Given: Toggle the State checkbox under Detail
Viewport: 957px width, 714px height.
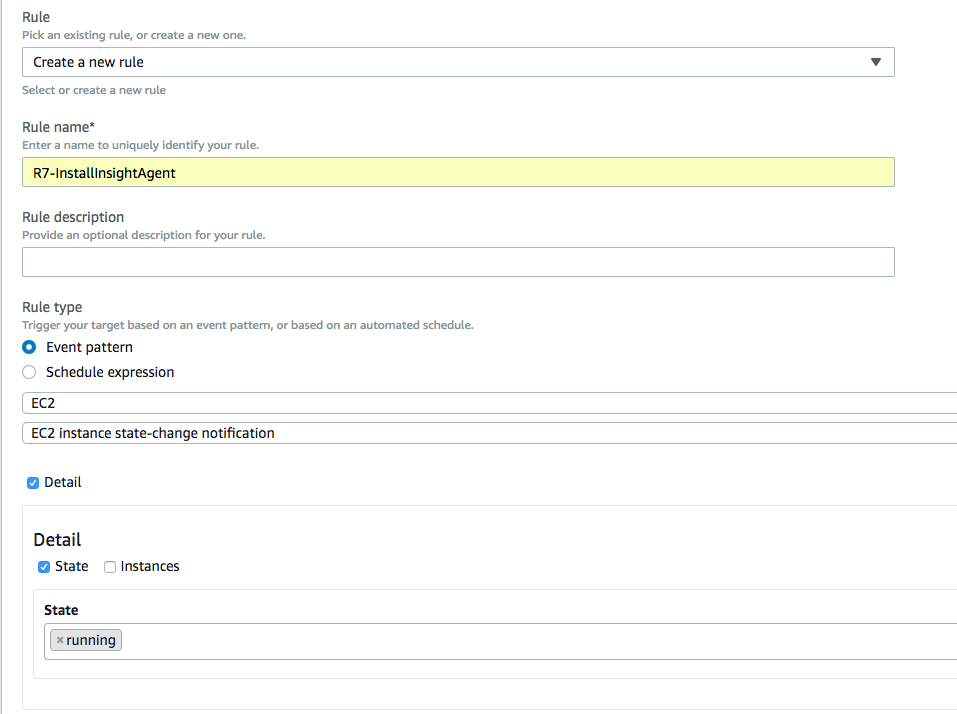Looking at the screenshot, I should (44, 567).
